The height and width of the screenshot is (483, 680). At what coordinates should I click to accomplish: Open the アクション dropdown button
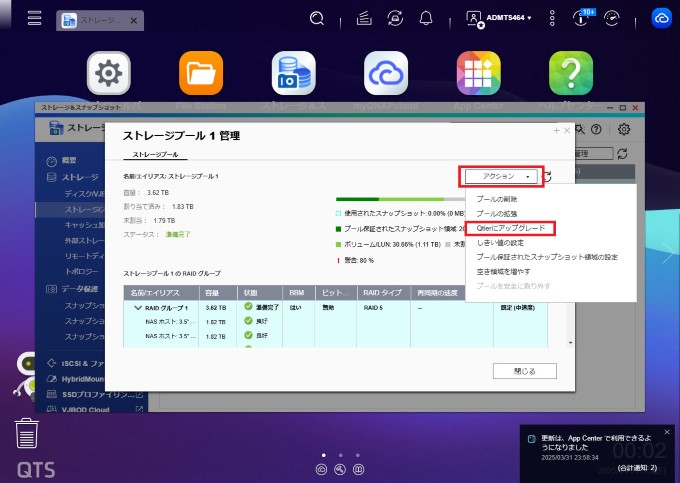(501, 176)
